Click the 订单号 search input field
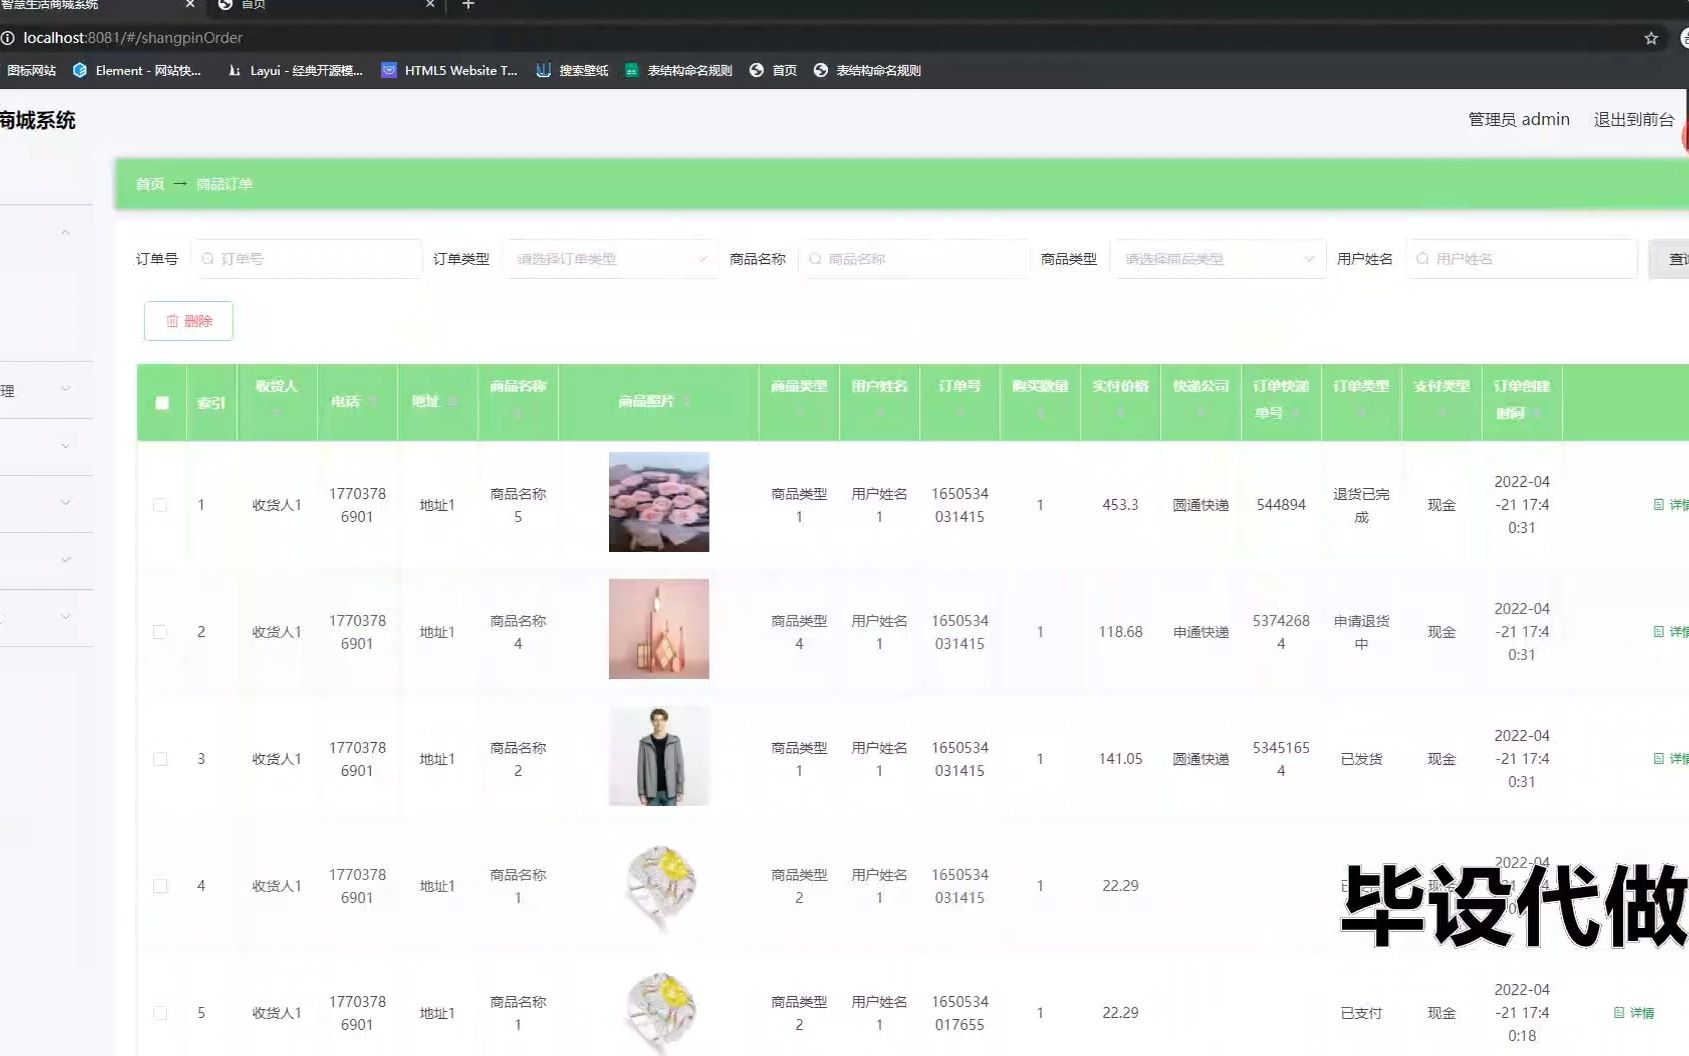 point(308,259)
